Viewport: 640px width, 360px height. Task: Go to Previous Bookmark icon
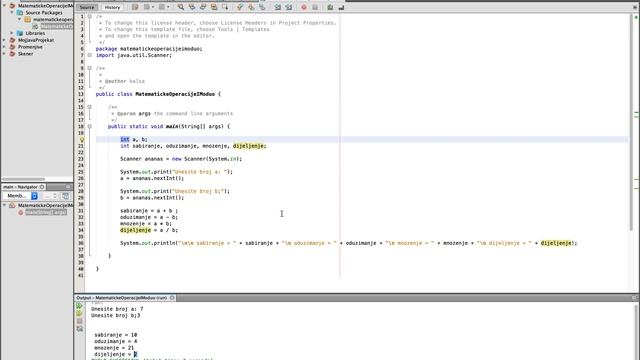click(x=240, y=7)
